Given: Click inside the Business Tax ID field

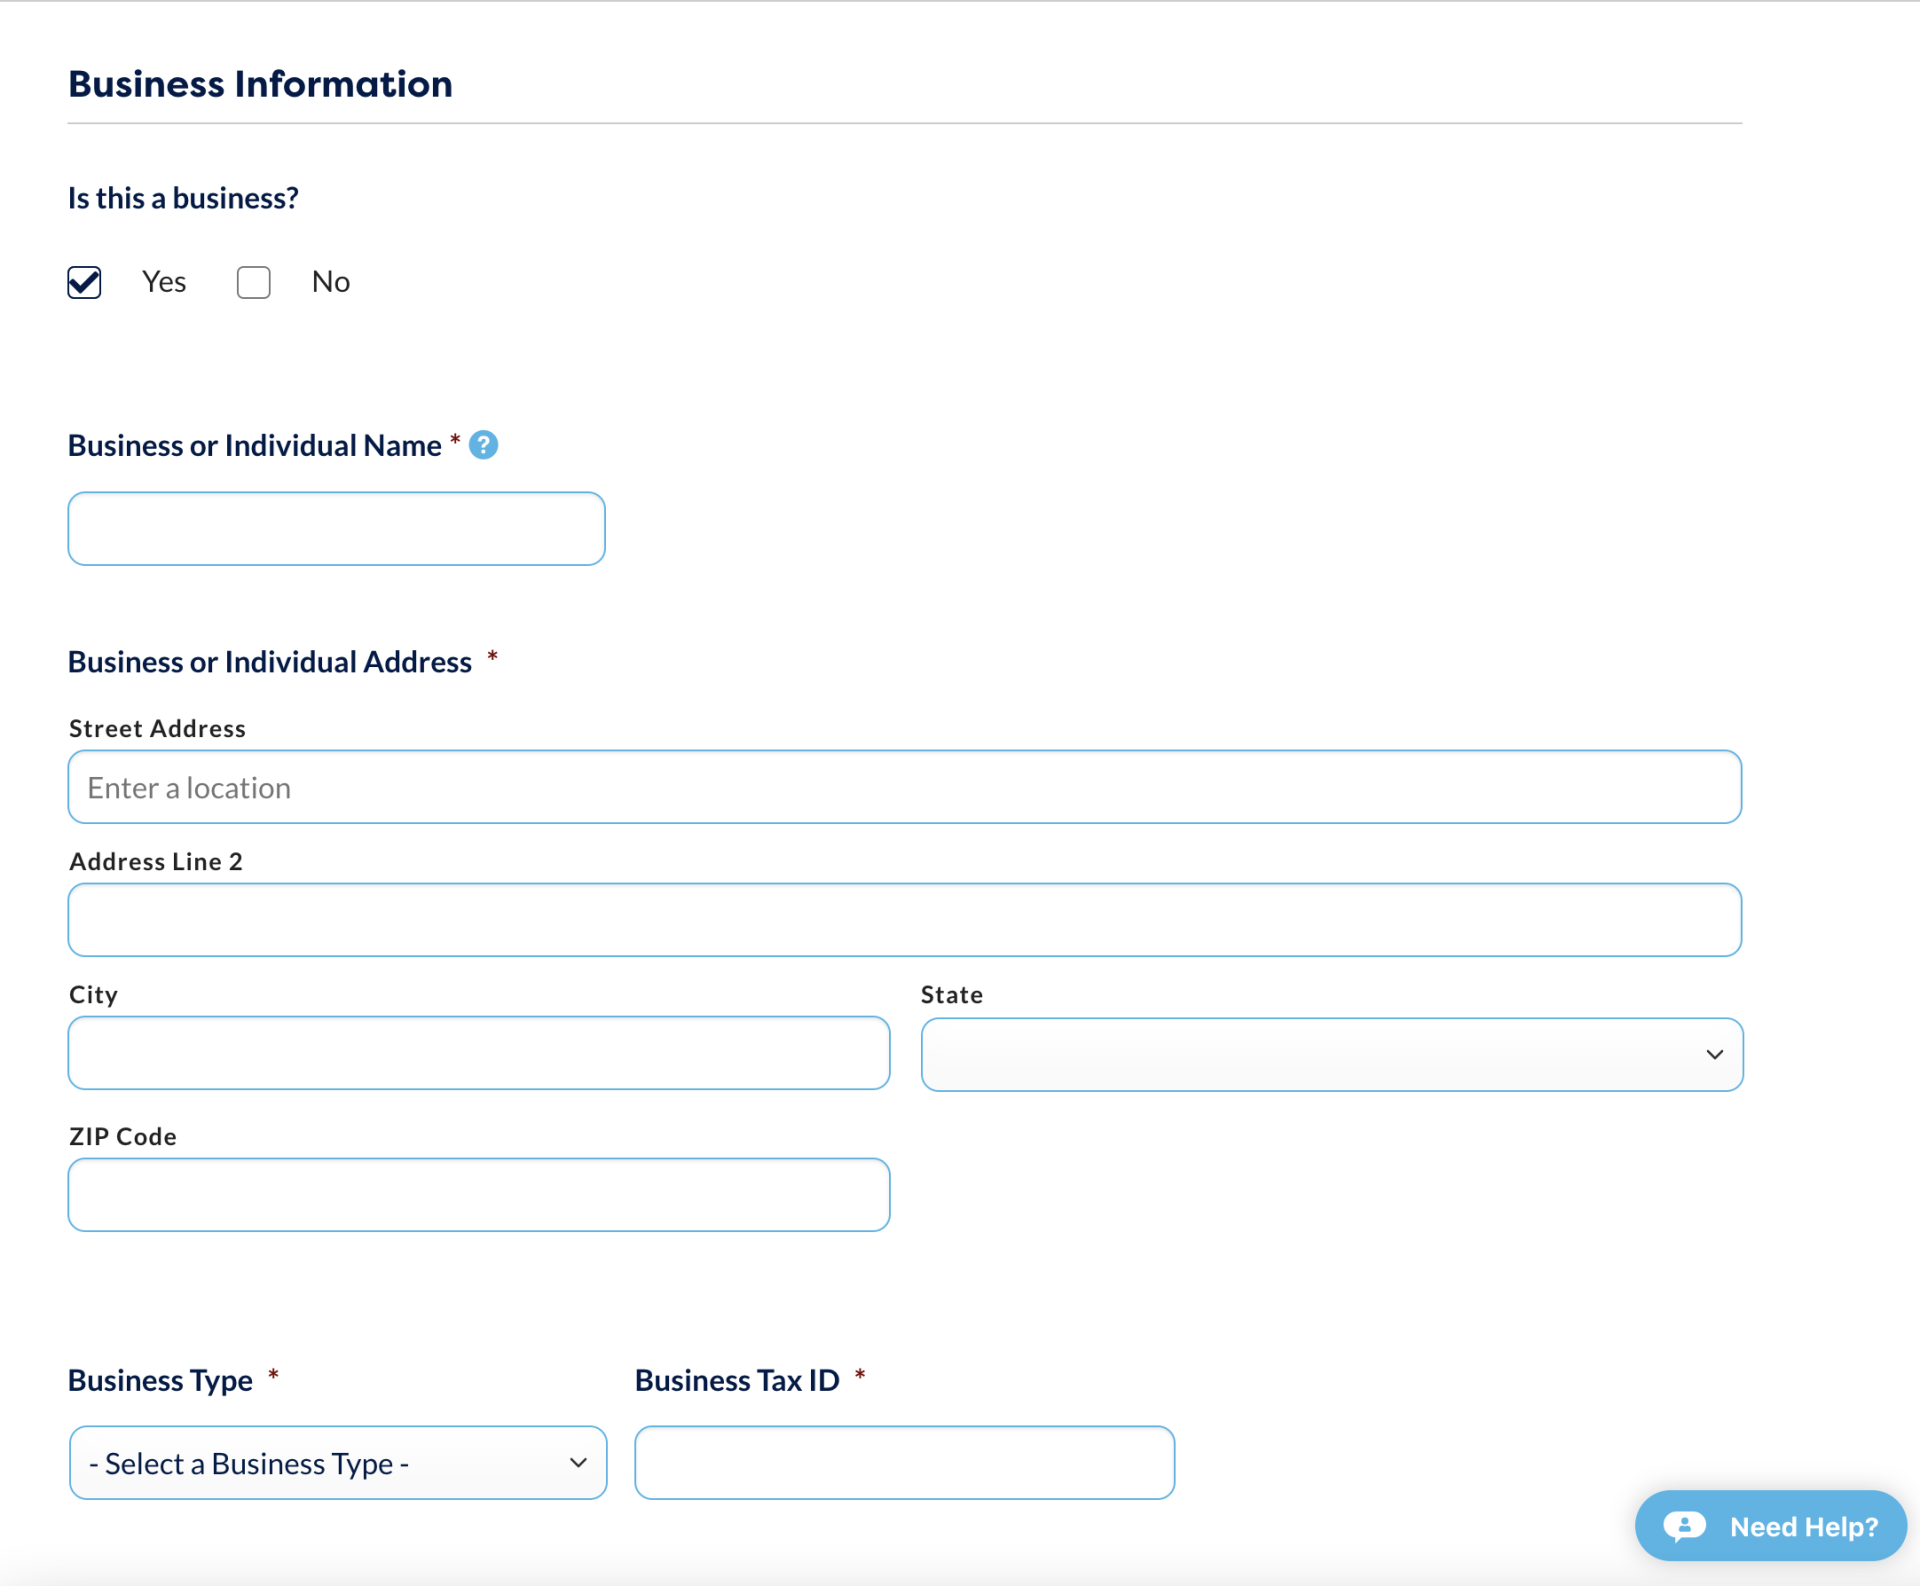Looking at the screenshot, I should (x=903, y=1462).
